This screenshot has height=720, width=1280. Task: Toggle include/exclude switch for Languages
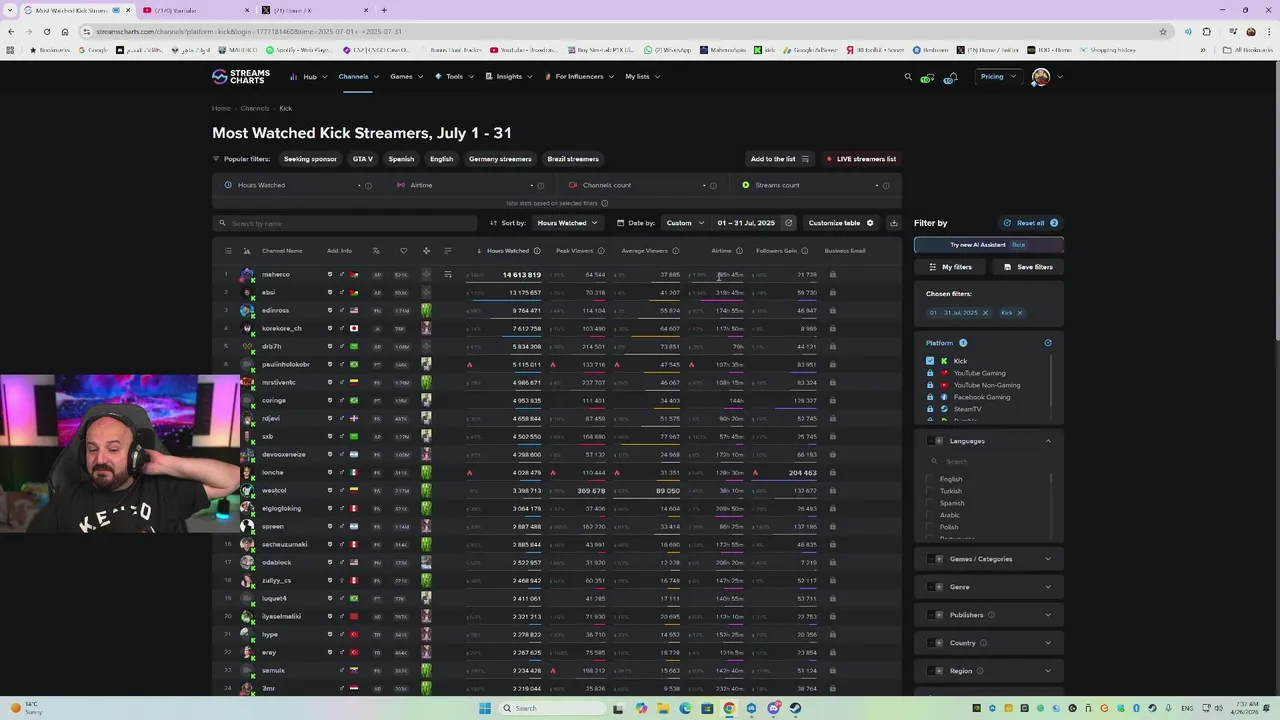(x=934, y=441)
